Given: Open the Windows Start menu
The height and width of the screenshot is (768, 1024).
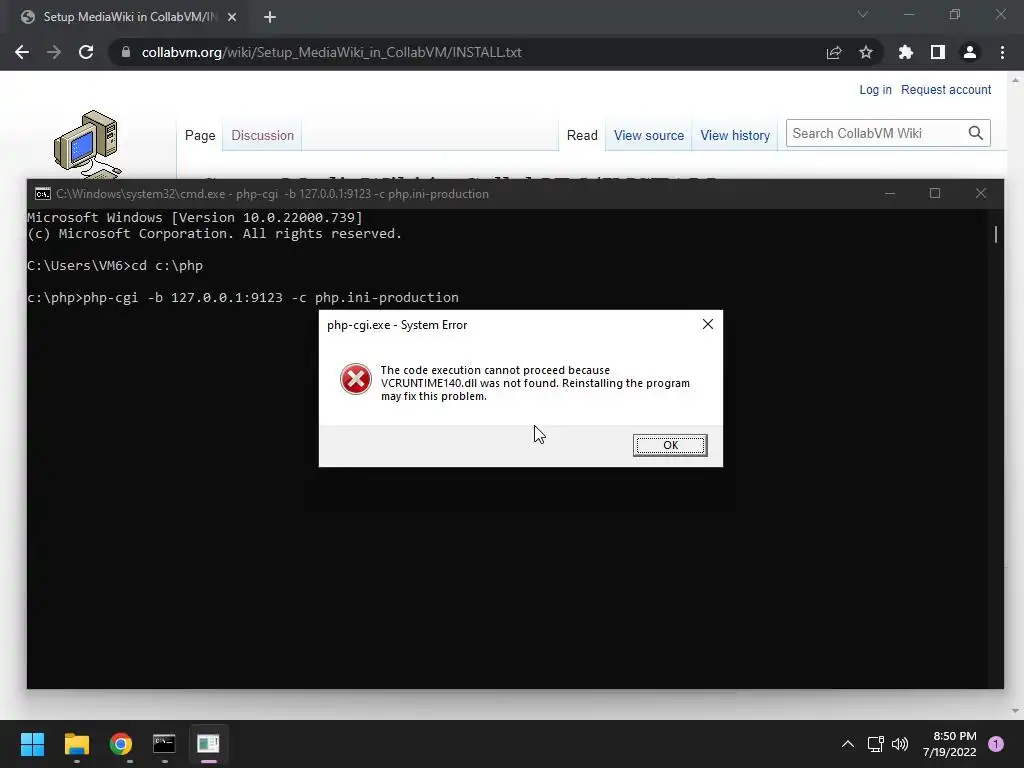Looking at the screenshot, I should [32, 744].
